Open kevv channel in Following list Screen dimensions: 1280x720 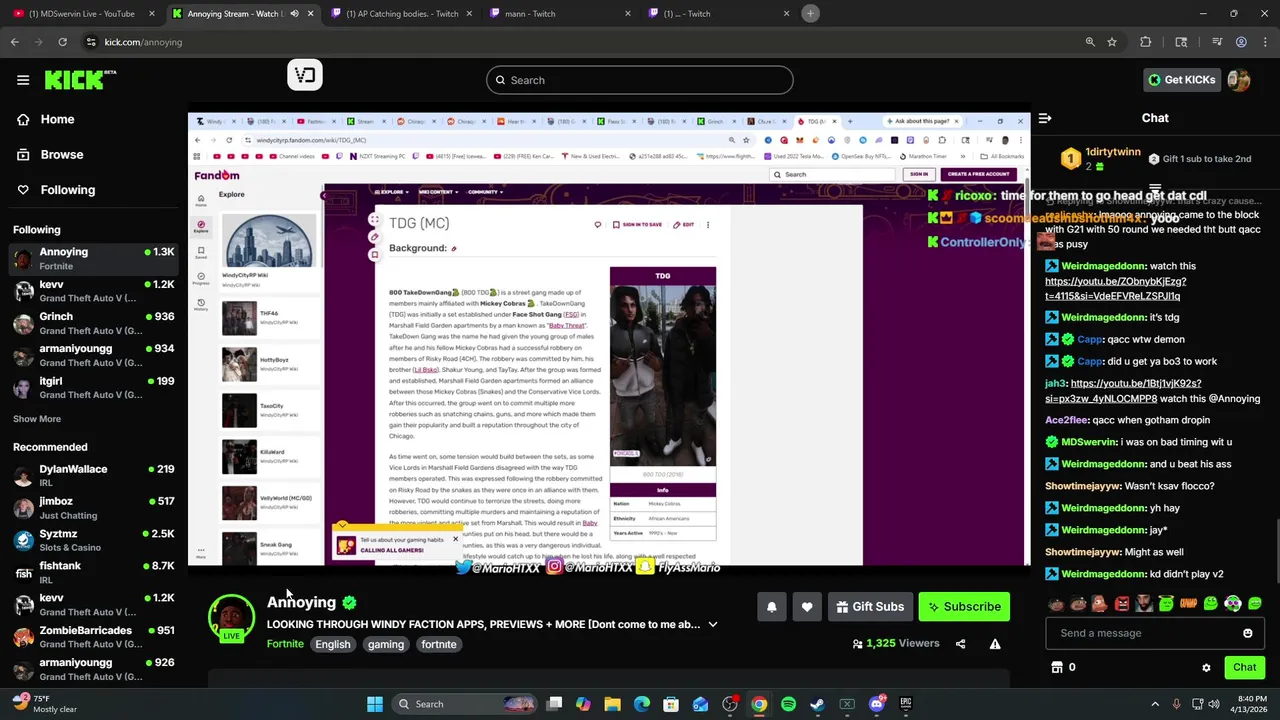(x=94, y=291)
